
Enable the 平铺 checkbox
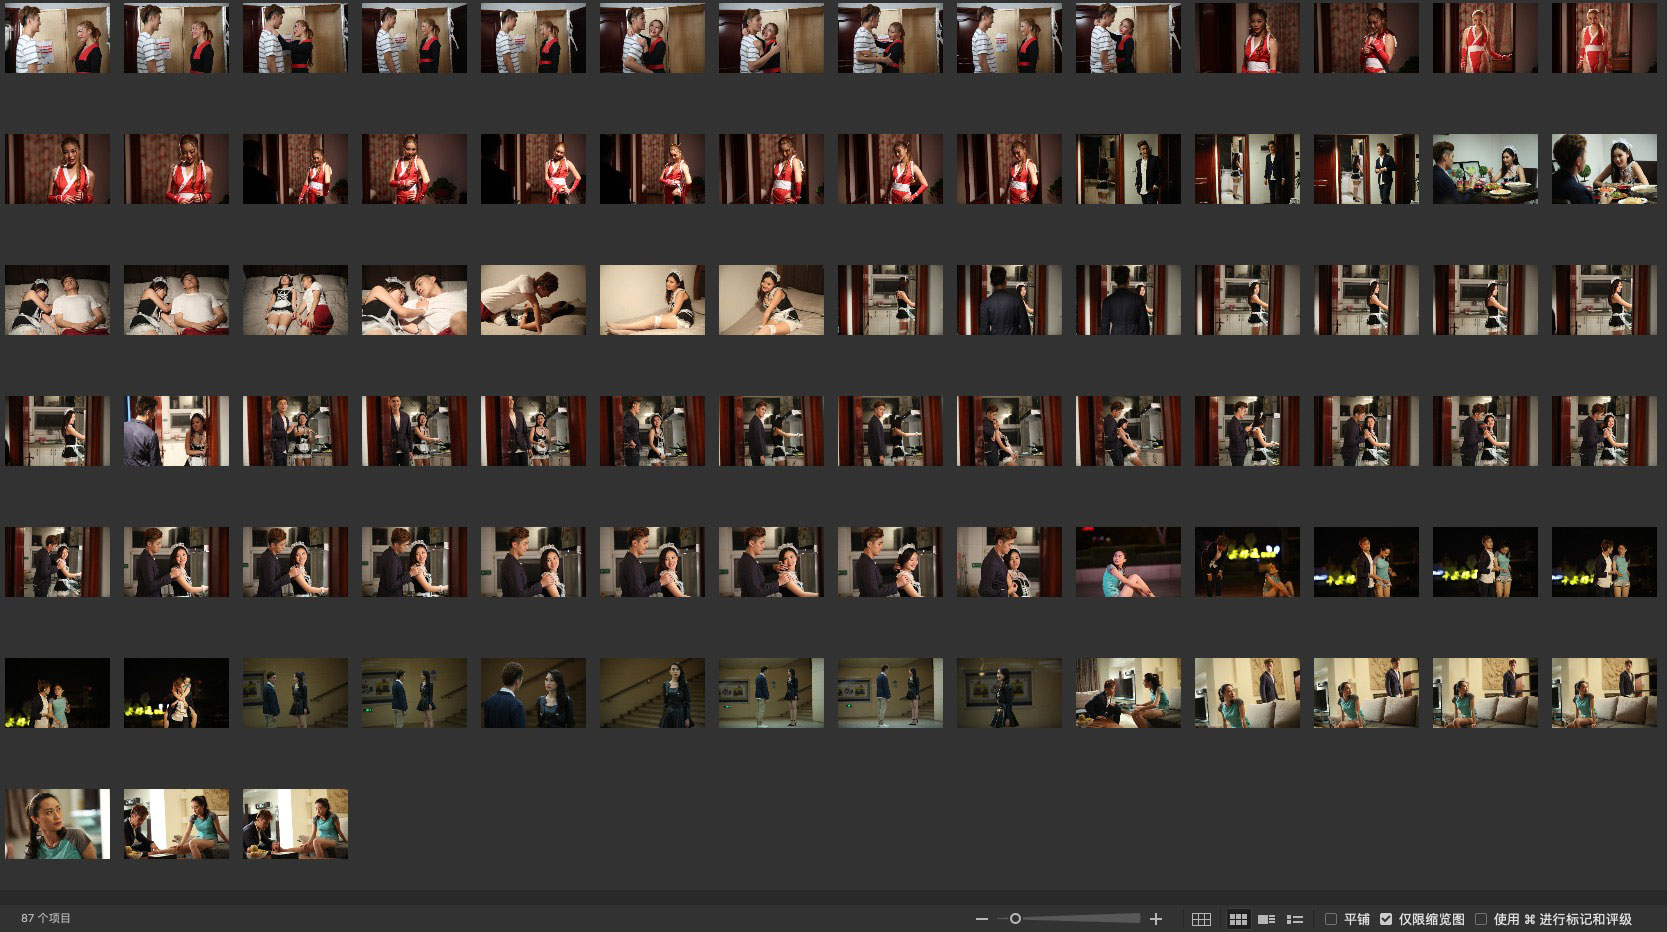pos(1331,919)
